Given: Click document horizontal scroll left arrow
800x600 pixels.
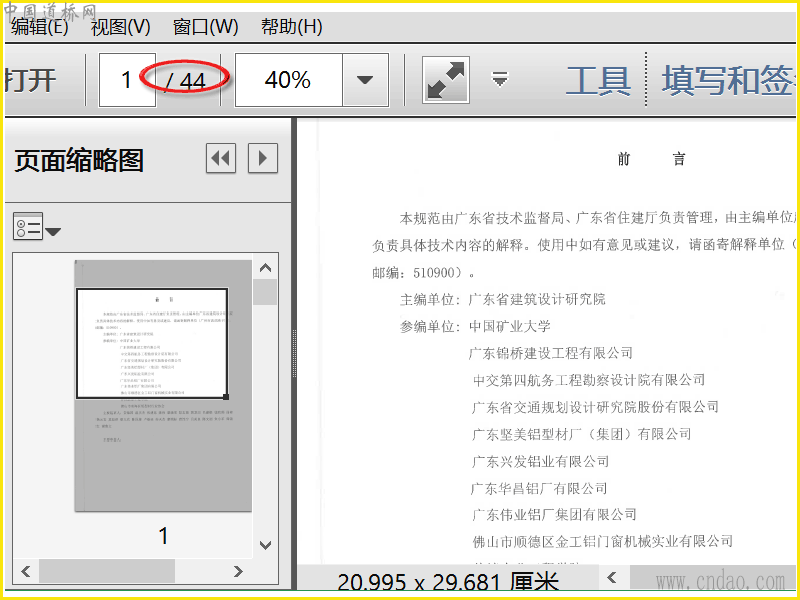Looking at the screenshot, I should point(612,578).
